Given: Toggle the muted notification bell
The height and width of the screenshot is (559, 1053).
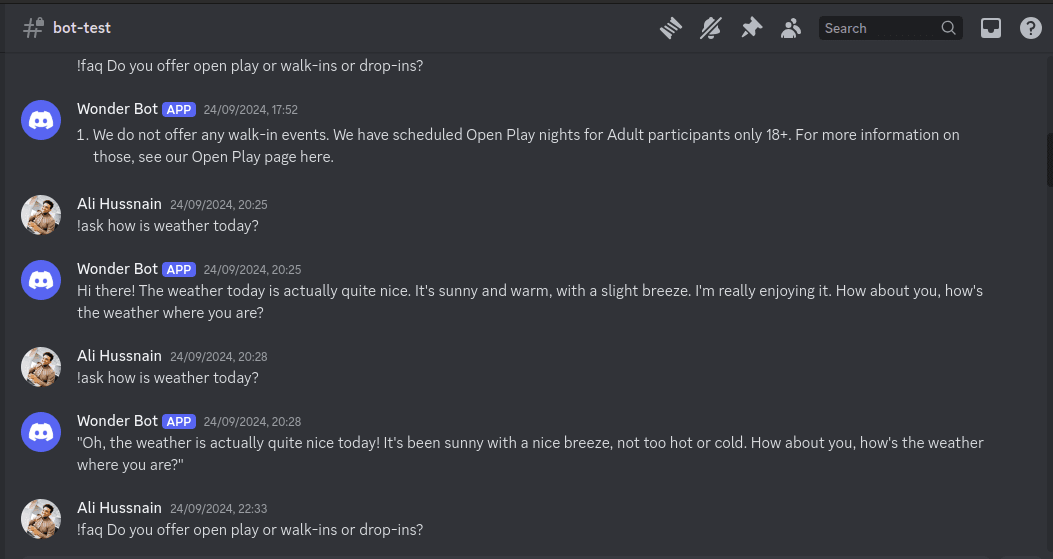Looking at the screenshot, I should coord(710,28).
